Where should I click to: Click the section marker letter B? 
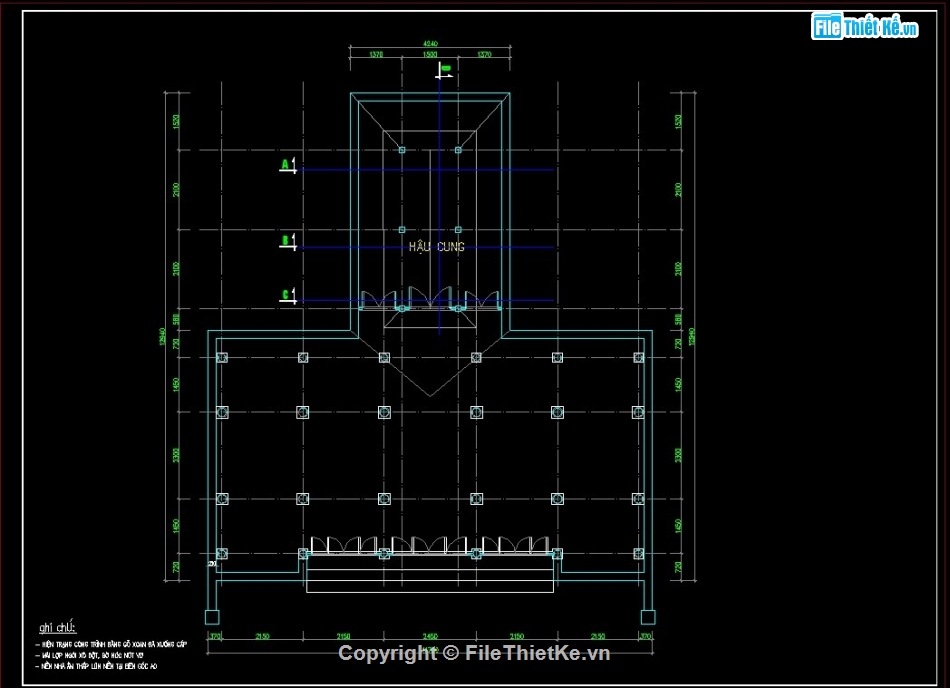[285, 240]
